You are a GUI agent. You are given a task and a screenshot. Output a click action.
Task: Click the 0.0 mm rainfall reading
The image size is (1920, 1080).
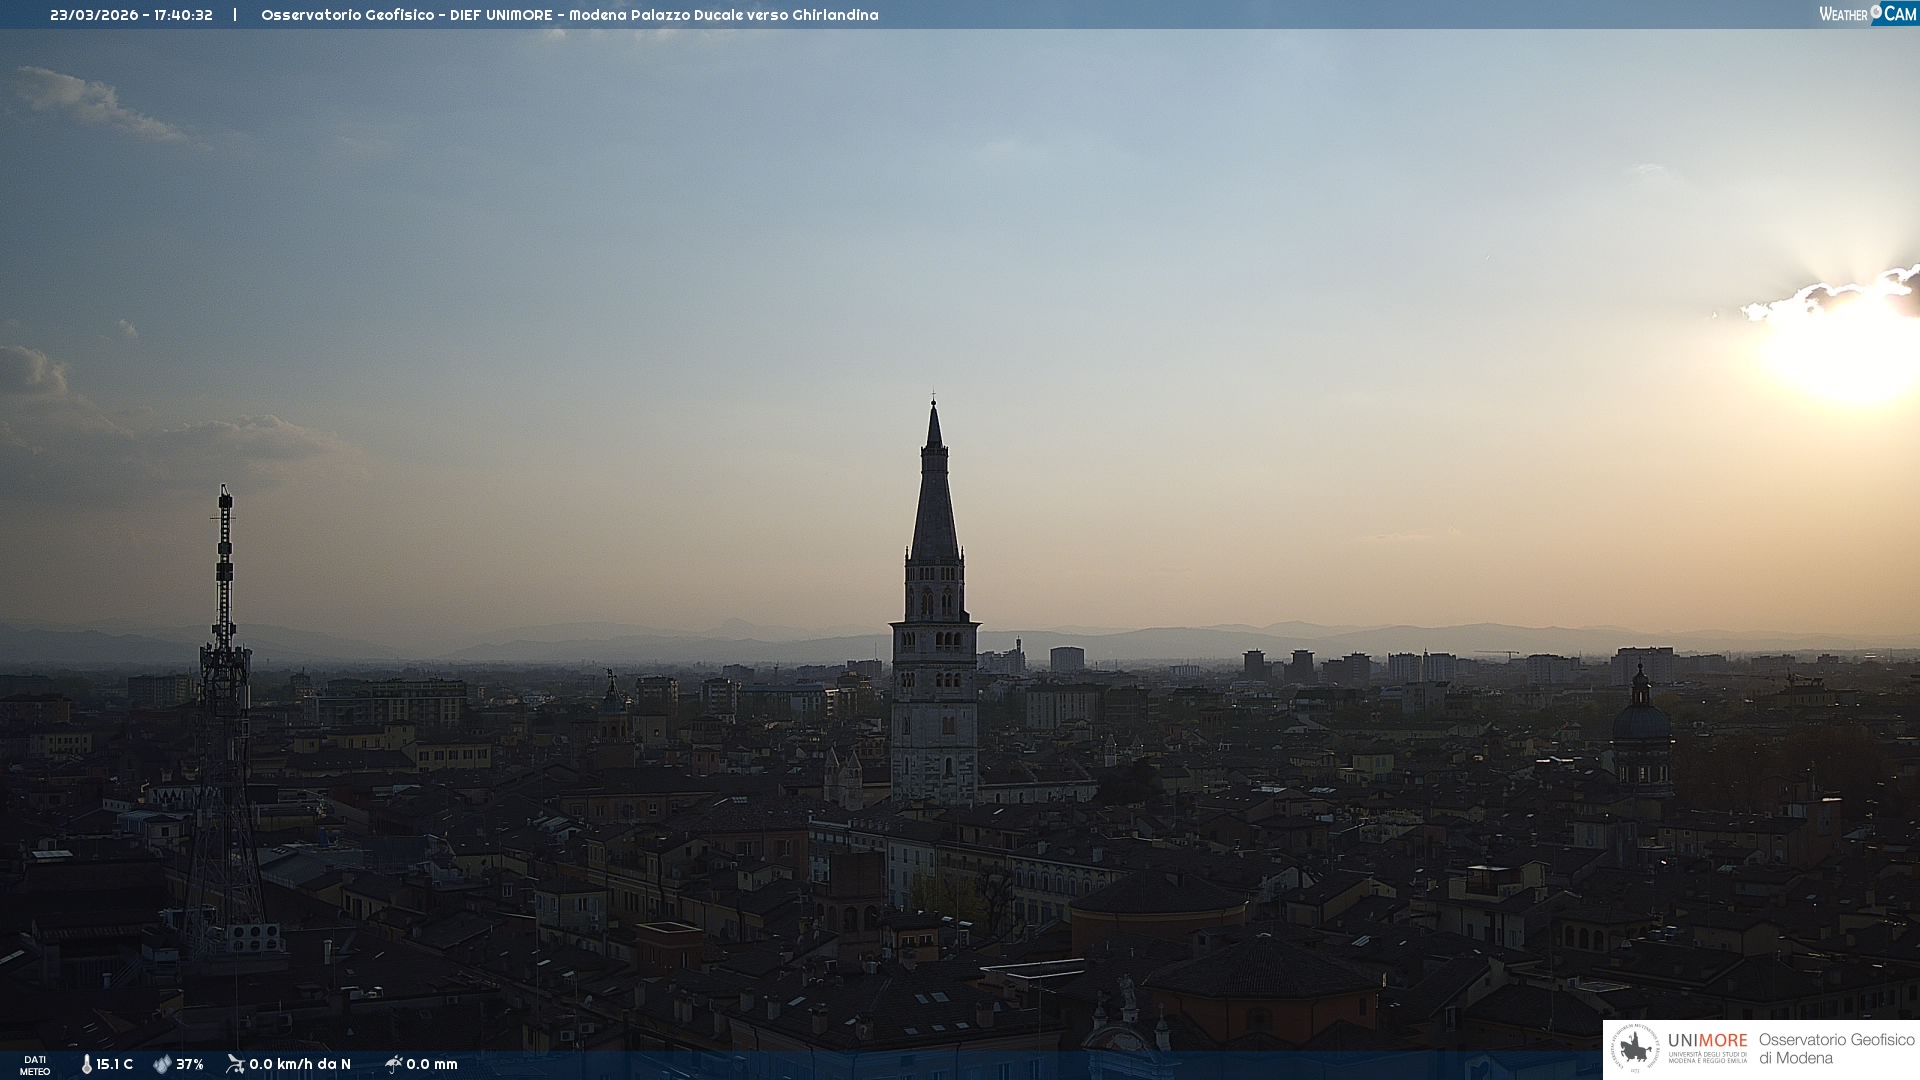pyautogui.click(x=432, y=1064)
